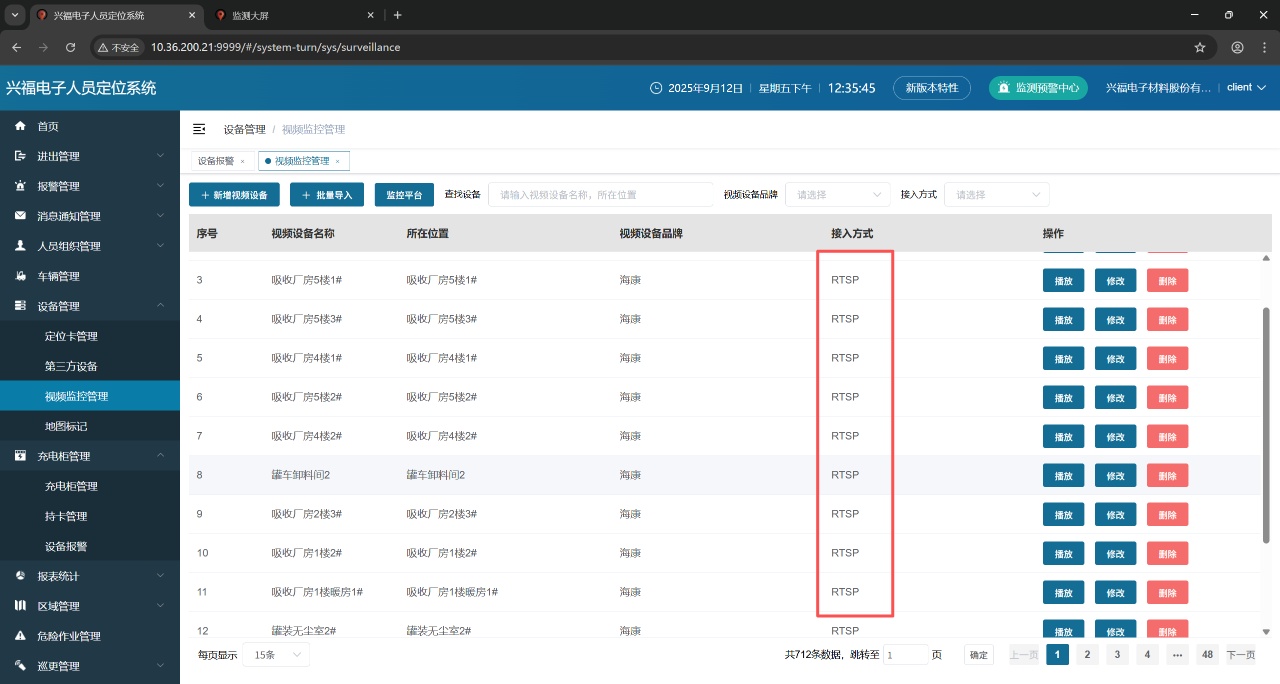Viewport: 1280px width, 684px height.
Task: Click 修改 for 罐车卸料间2 row
Action: pyautogui.click(x=1116, y=475)
